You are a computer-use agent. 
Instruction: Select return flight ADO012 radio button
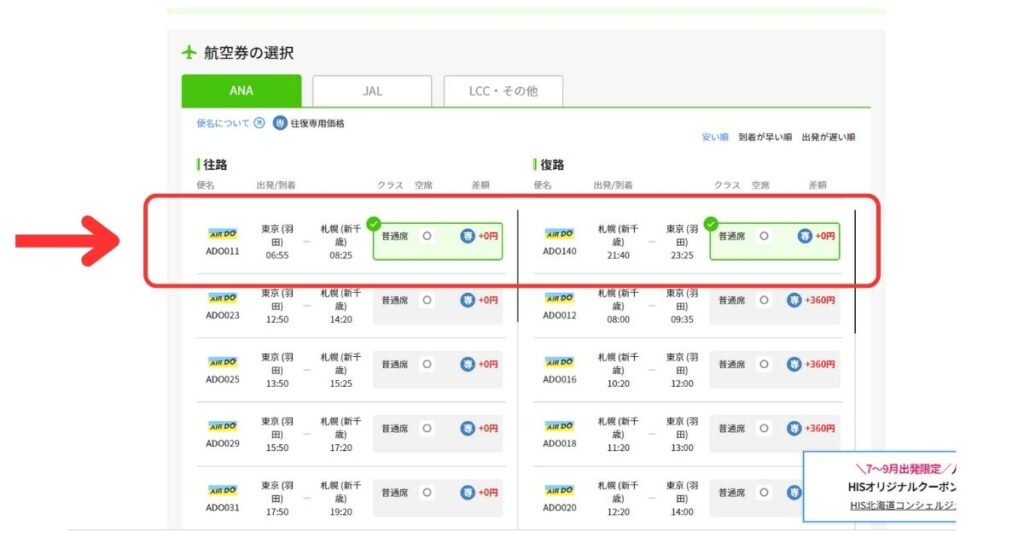(763, 300)
